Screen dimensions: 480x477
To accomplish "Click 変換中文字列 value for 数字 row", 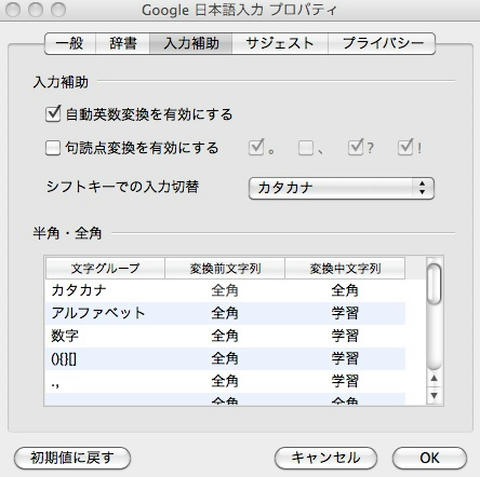I will pos(345,336).
